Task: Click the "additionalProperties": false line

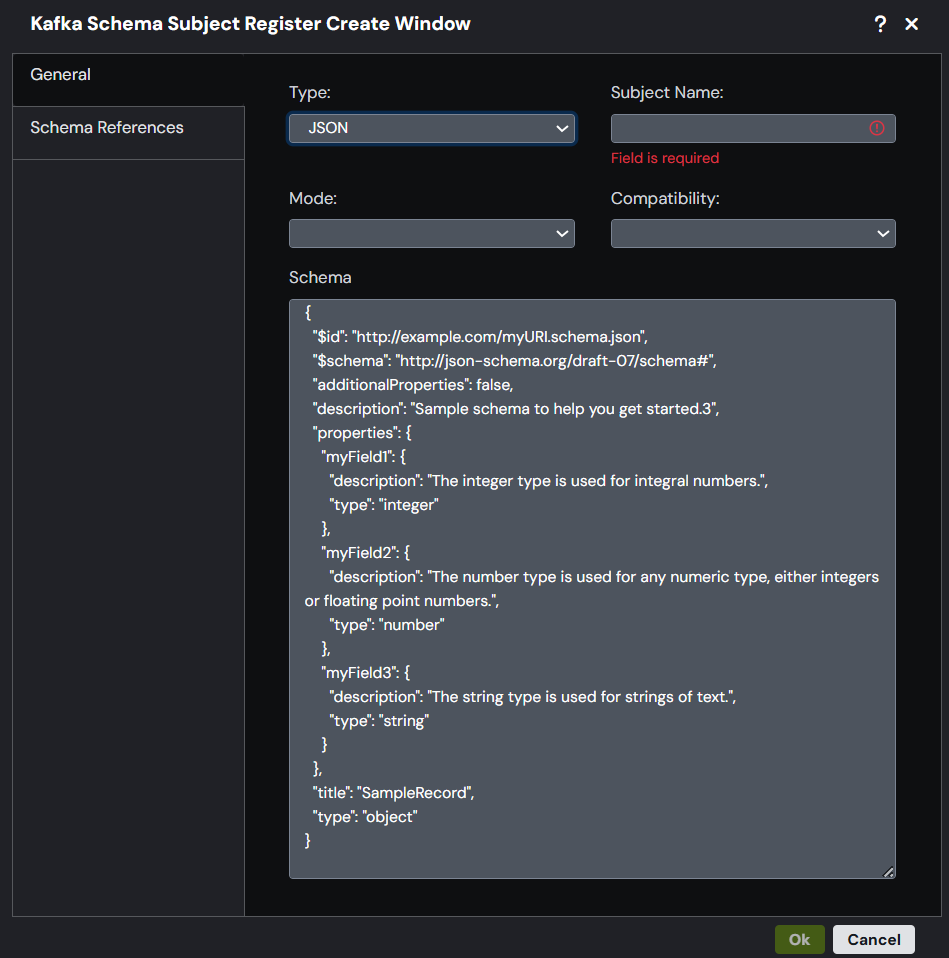Action: (x=412, y=385)
